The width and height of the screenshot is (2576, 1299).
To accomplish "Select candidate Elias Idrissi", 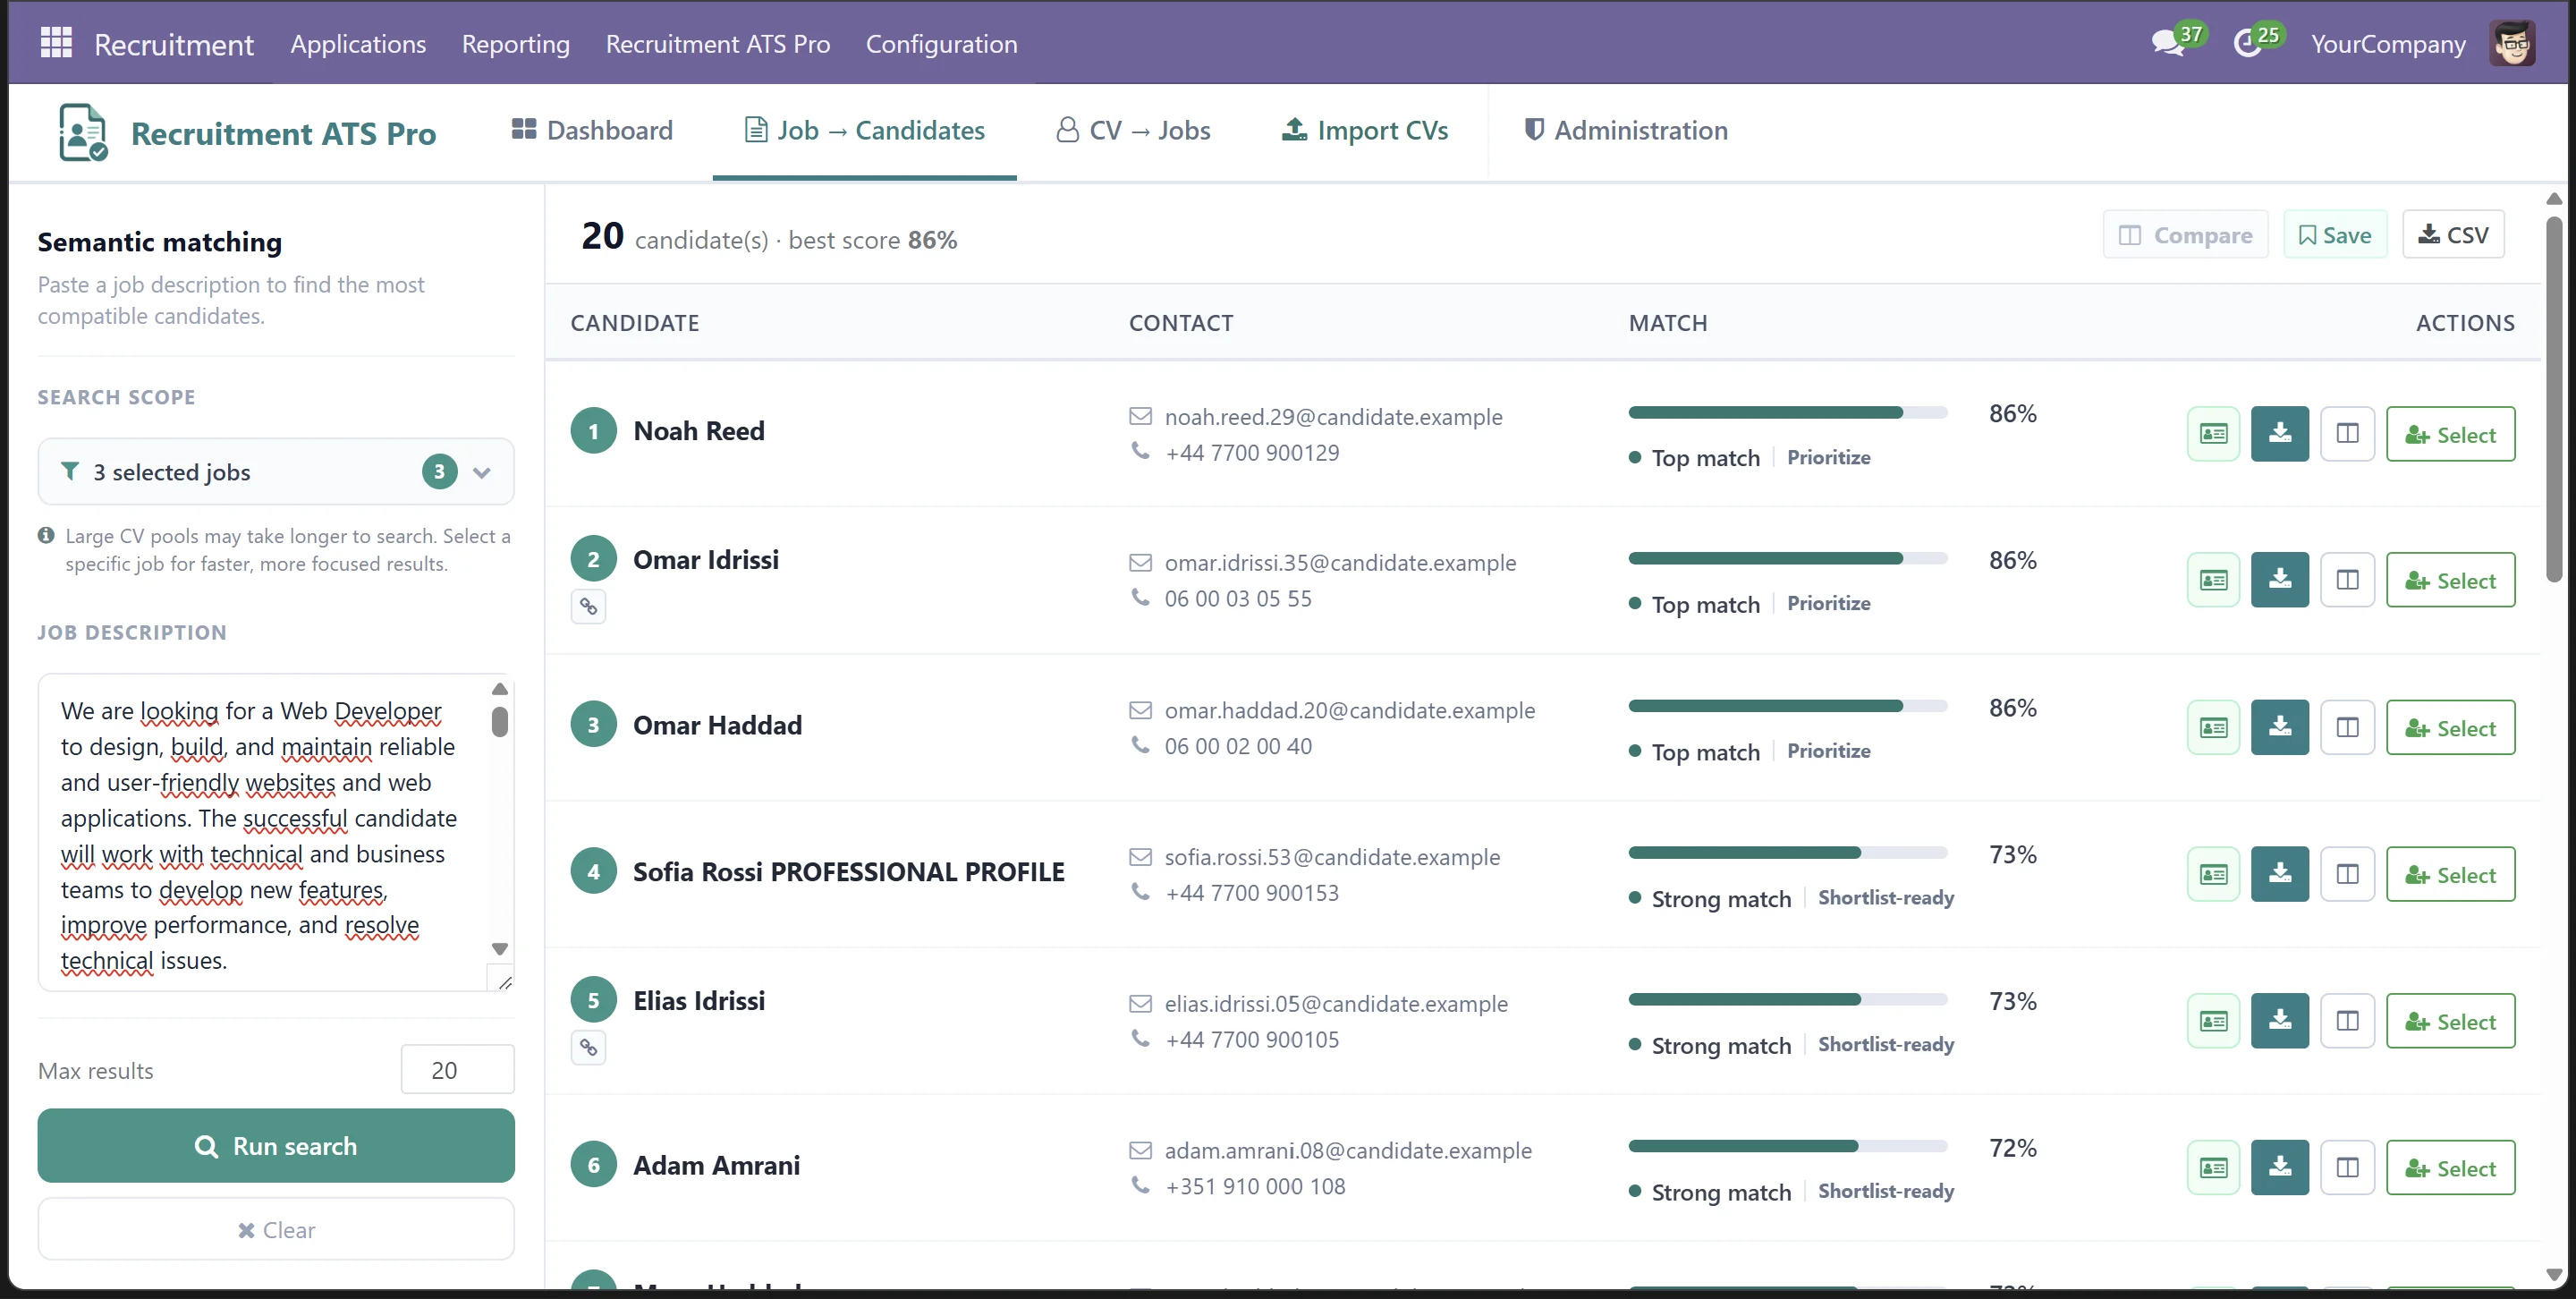I will click(2450, 1021).
